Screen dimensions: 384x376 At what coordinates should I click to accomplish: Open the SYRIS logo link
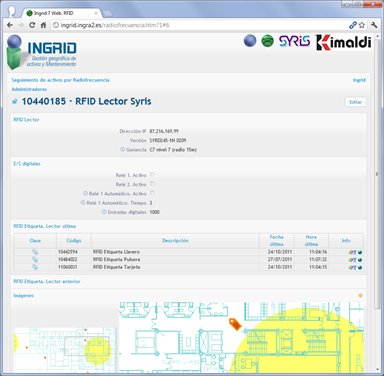pos(294,41)
